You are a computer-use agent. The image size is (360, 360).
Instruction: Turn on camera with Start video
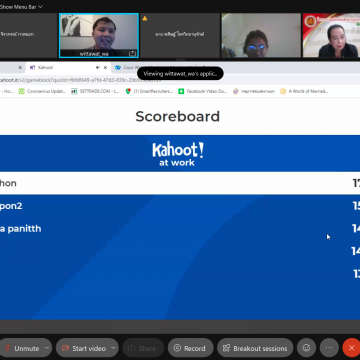pos(83,348)
